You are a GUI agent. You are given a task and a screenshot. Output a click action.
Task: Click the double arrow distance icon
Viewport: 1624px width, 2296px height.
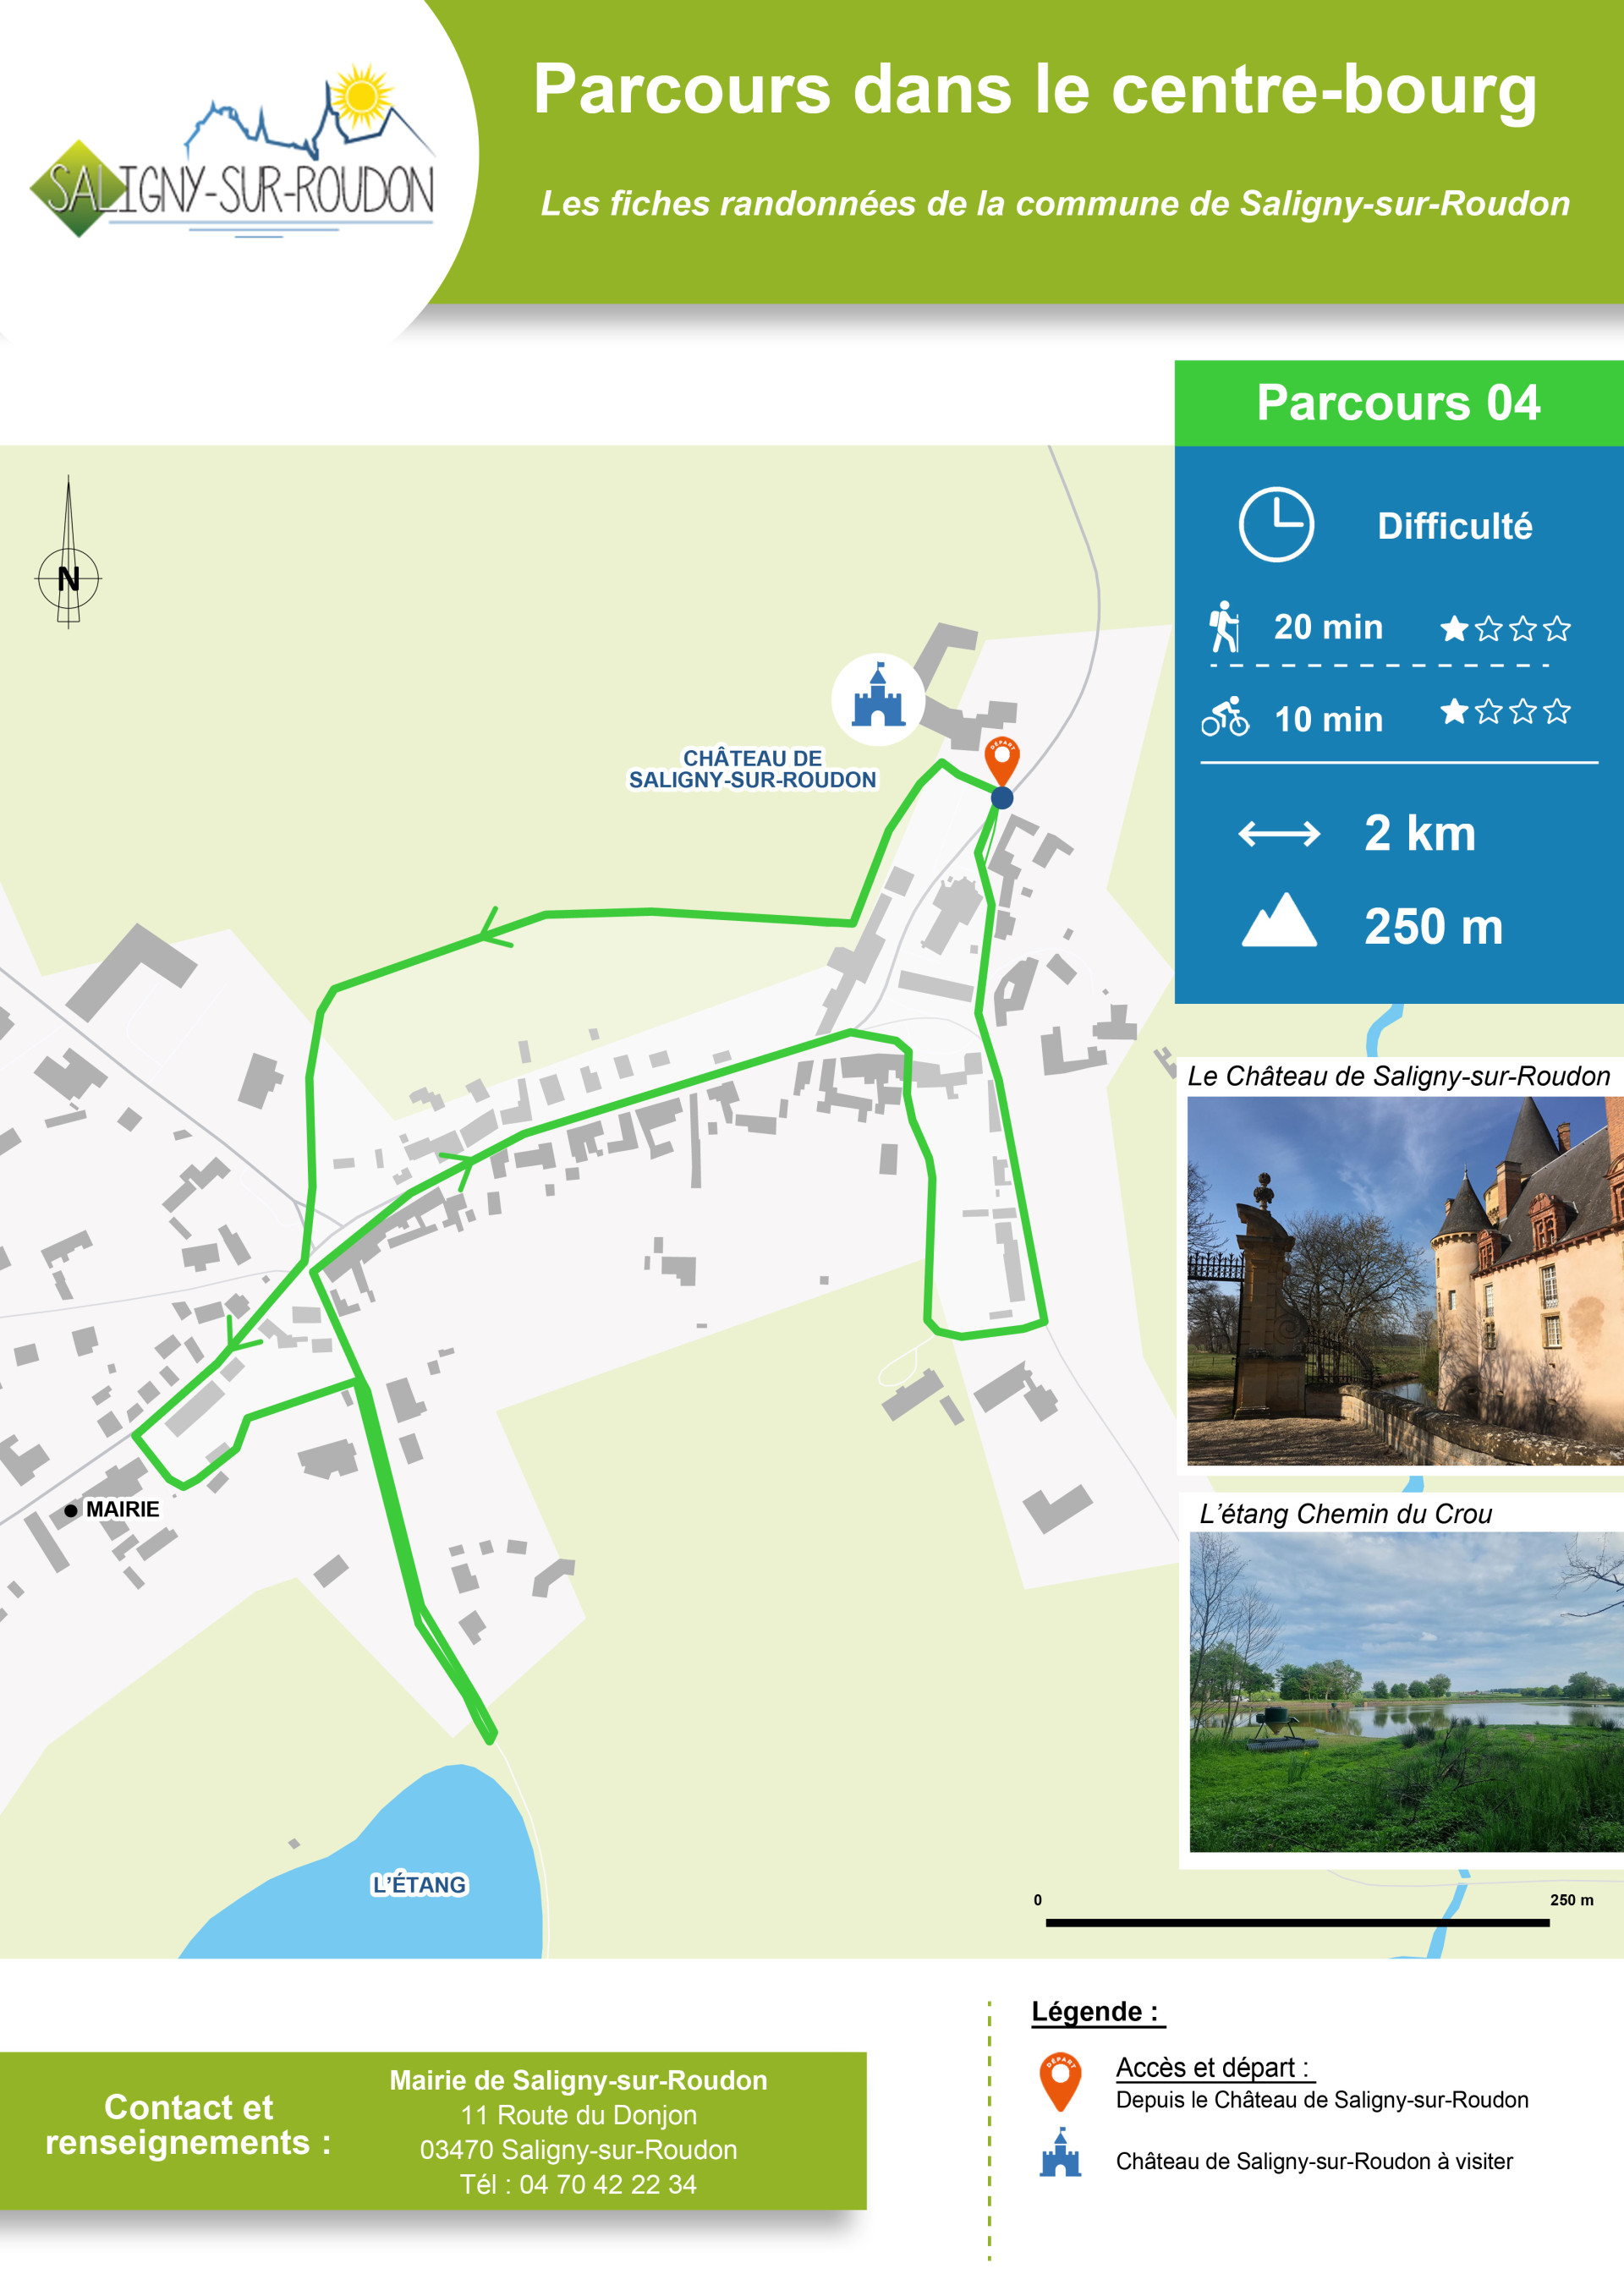click(x=1279, y=833)
